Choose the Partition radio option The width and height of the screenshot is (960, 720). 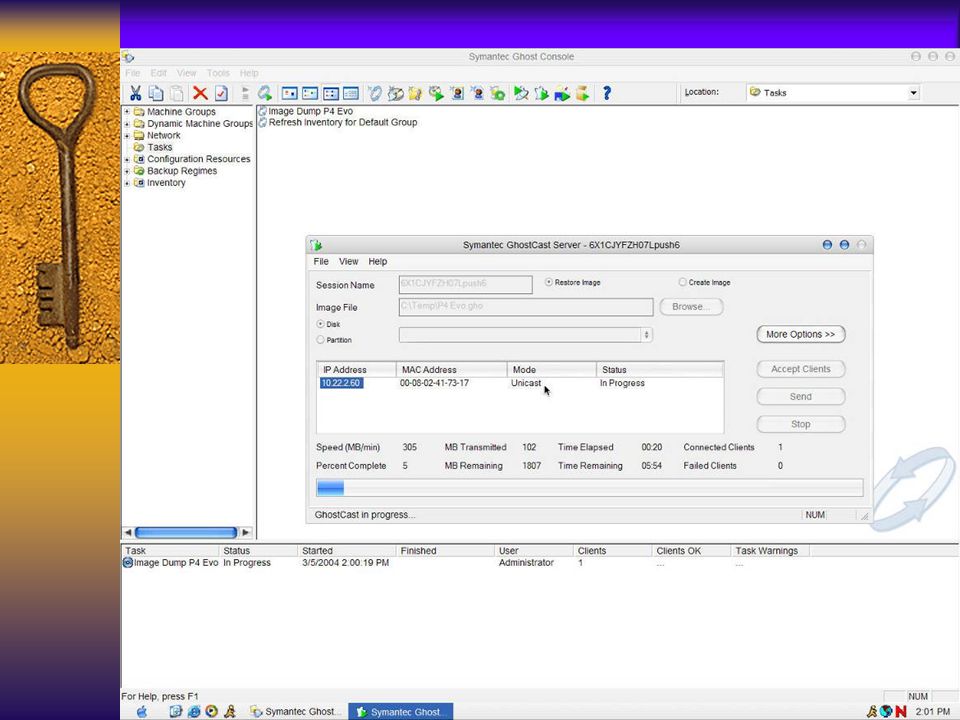pyautogui.click(x=320, y=339)
